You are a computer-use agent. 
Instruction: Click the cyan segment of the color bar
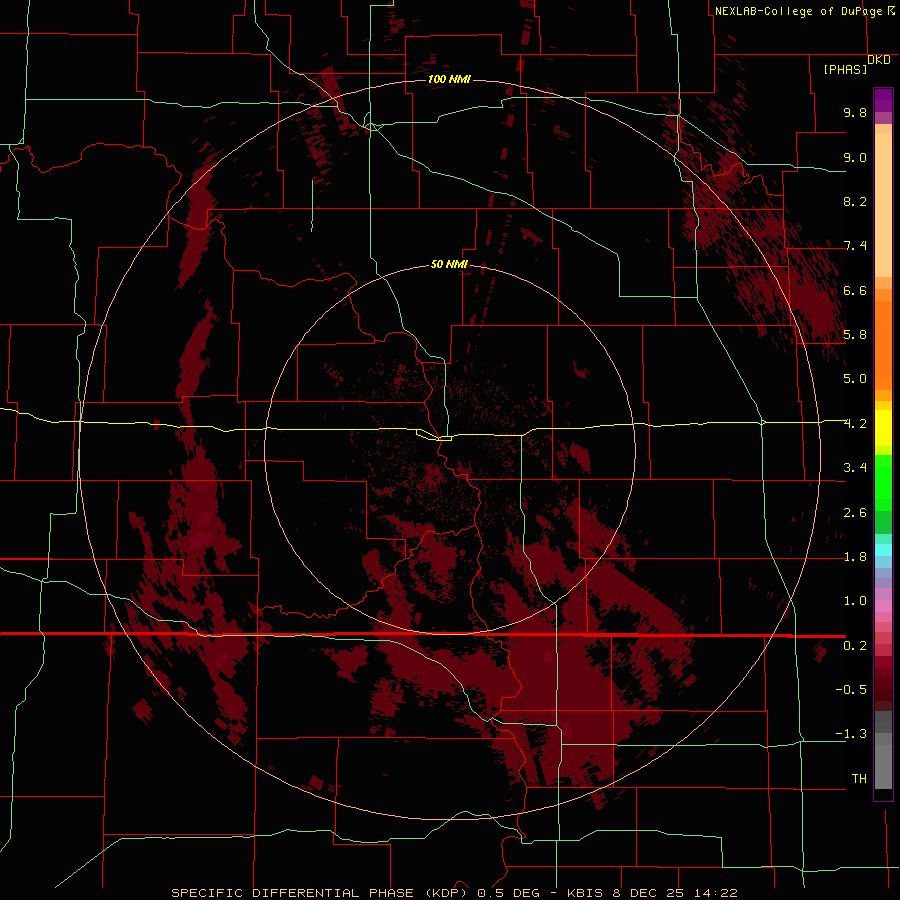click(883, 550)
